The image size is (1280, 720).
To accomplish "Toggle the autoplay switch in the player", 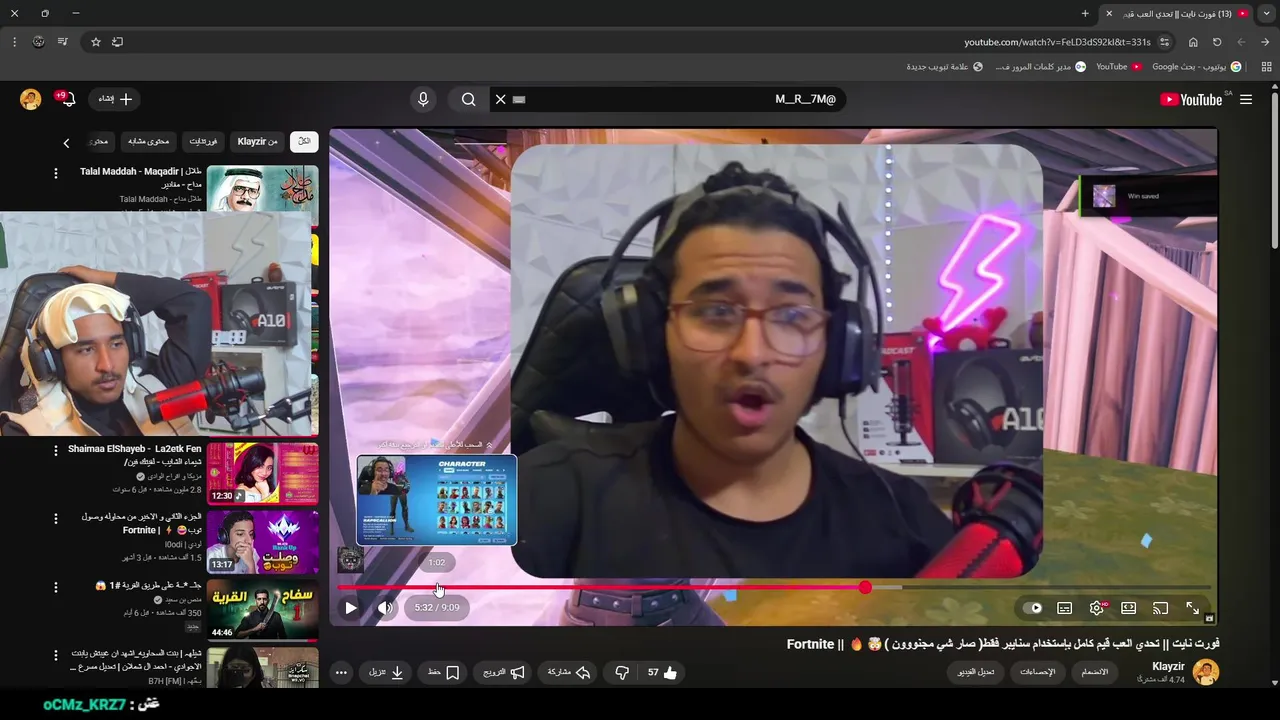I will 1033,608.
